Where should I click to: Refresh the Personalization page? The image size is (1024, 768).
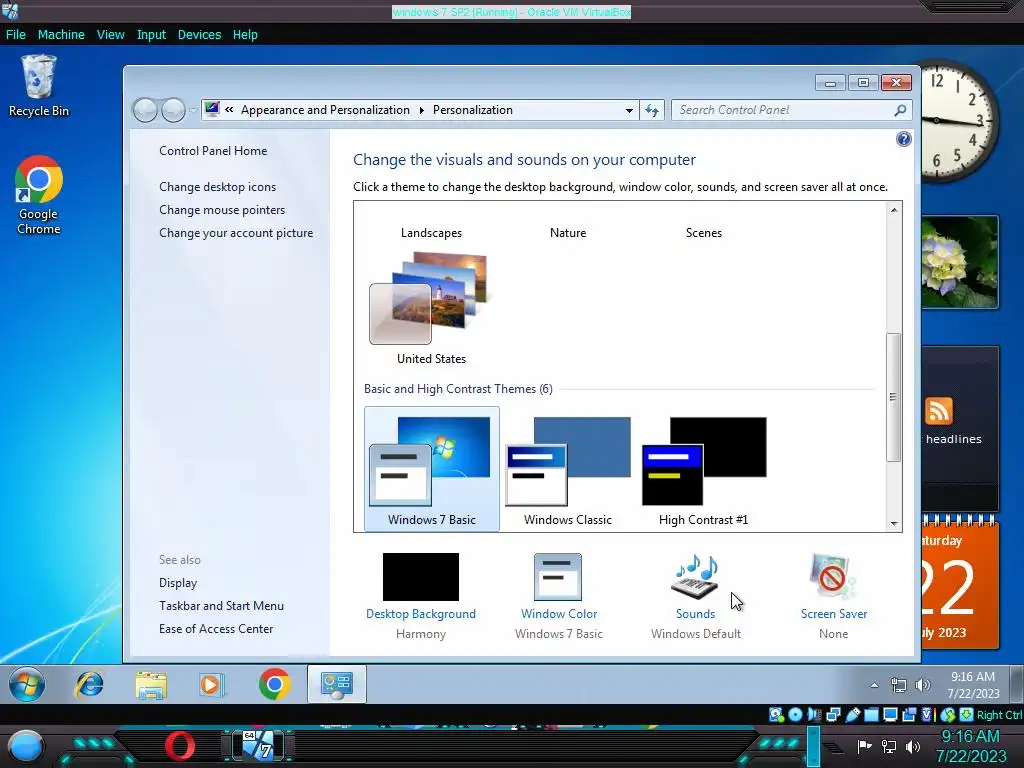coord(652,110)
